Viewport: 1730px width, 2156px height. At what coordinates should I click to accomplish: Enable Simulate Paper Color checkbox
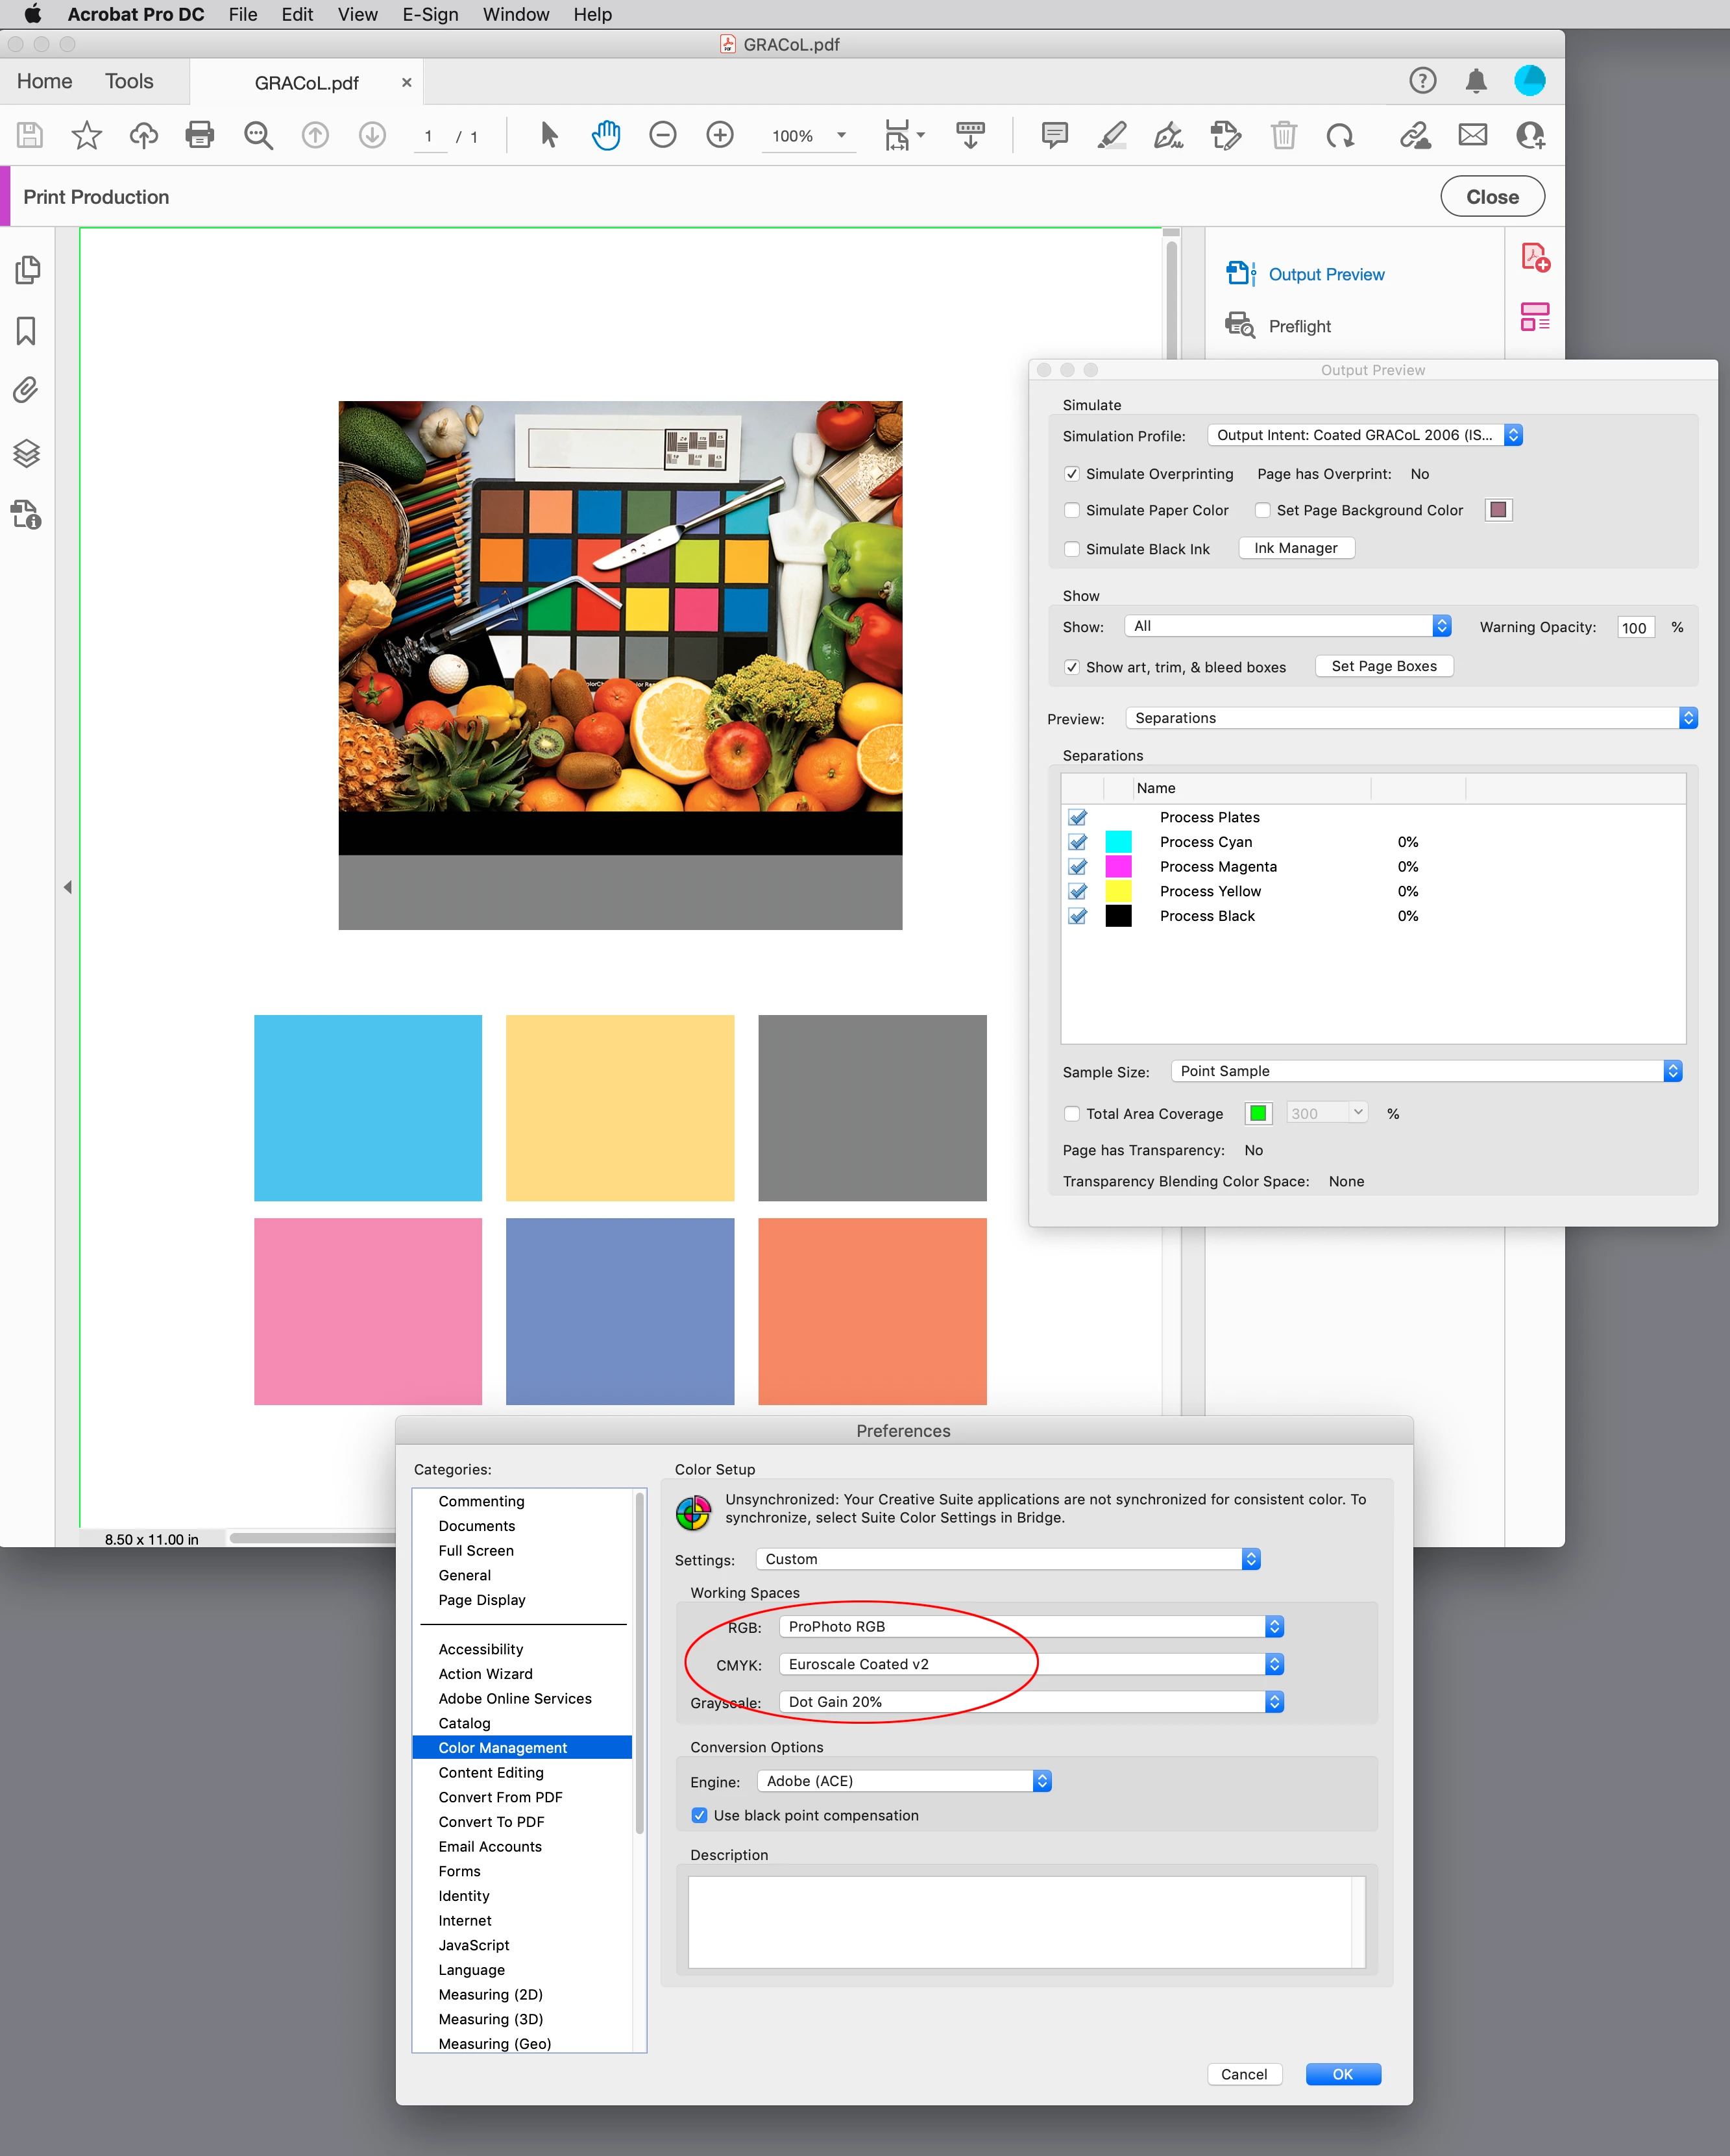(x=1072, y=510)
